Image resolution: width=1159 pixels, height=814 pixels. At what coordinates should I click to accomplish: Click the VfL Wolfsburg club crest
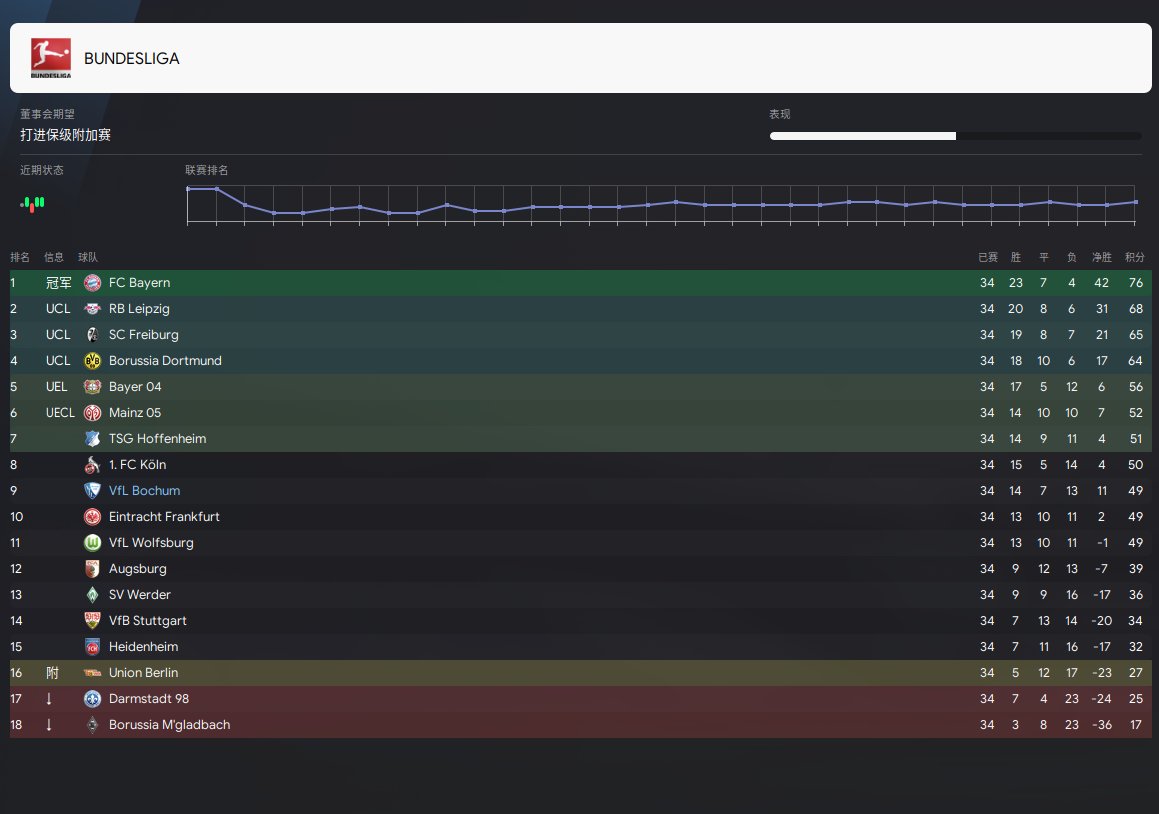point(93,543)
